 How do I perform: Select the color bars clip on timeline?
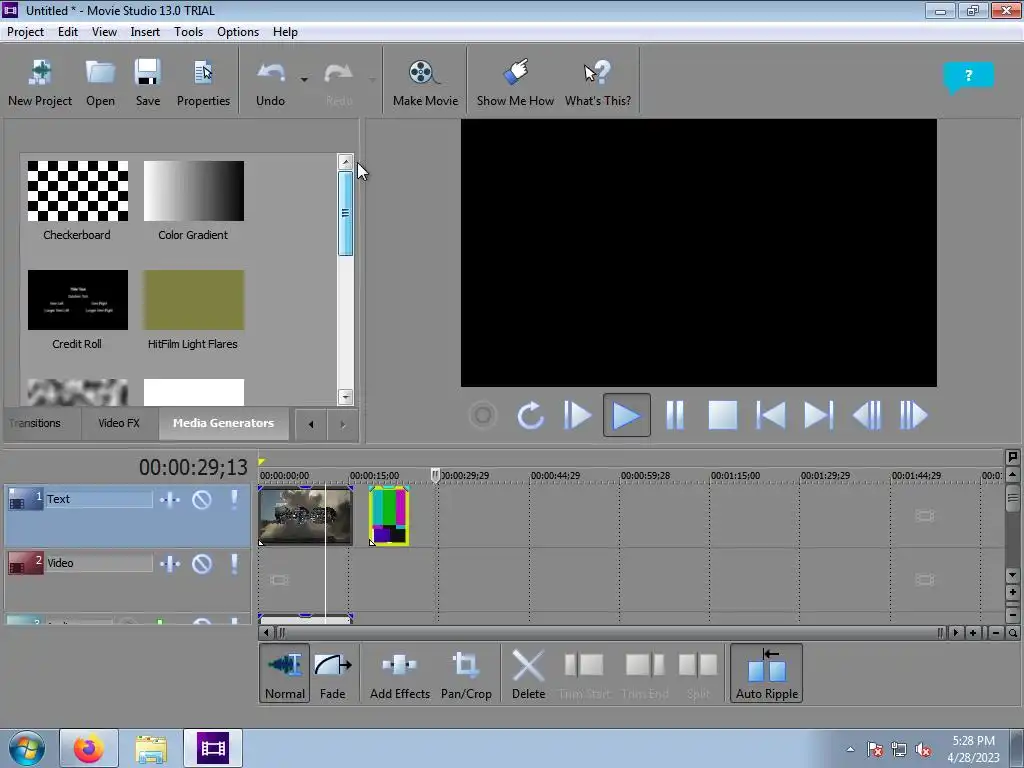(389, 516)
